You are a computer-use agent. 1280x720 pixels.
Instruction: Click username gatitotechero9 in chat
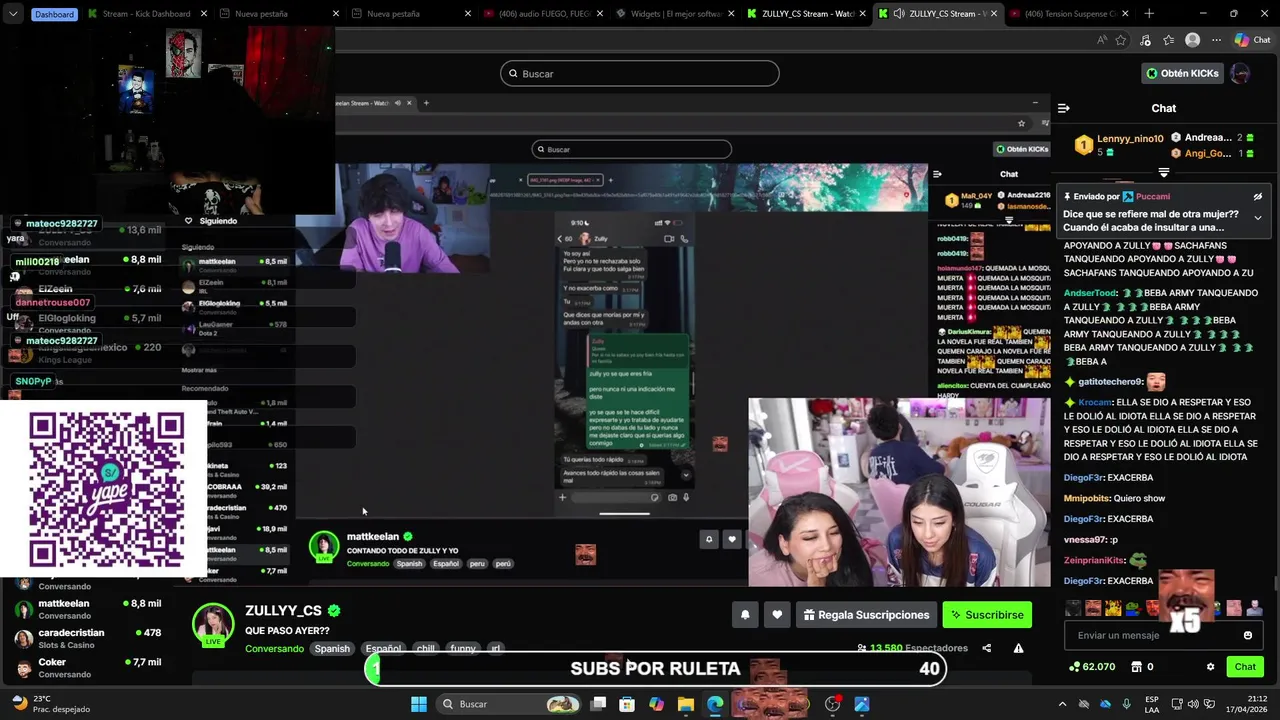click(1110, 382)
